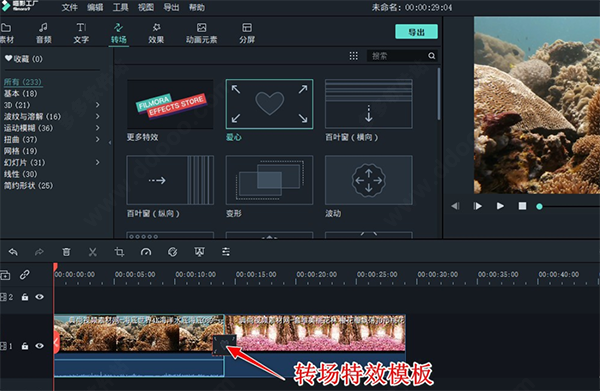The width and height of the screenshot is (600, 391).
Task: Select 网格 (19) category
Action: tap(21, 151)
